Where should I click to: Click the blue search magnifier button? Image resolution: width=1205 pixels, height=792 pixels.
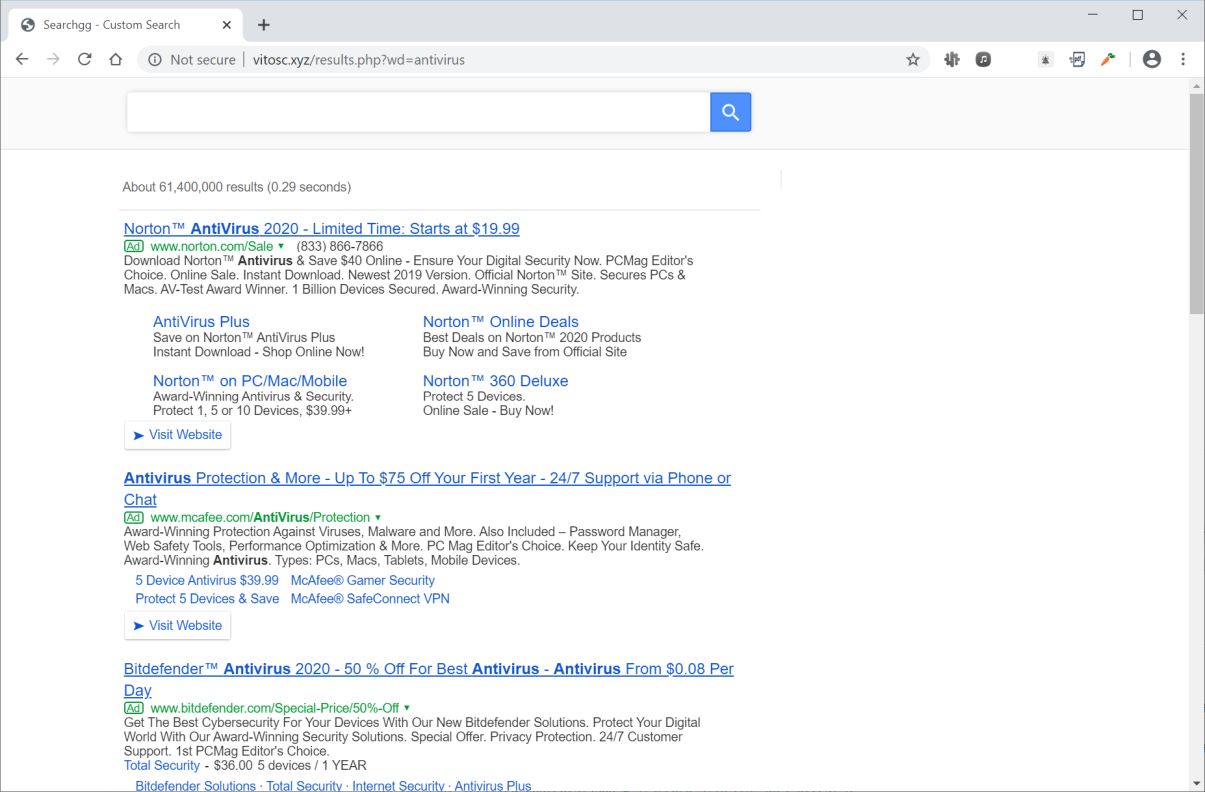(730, 112)
